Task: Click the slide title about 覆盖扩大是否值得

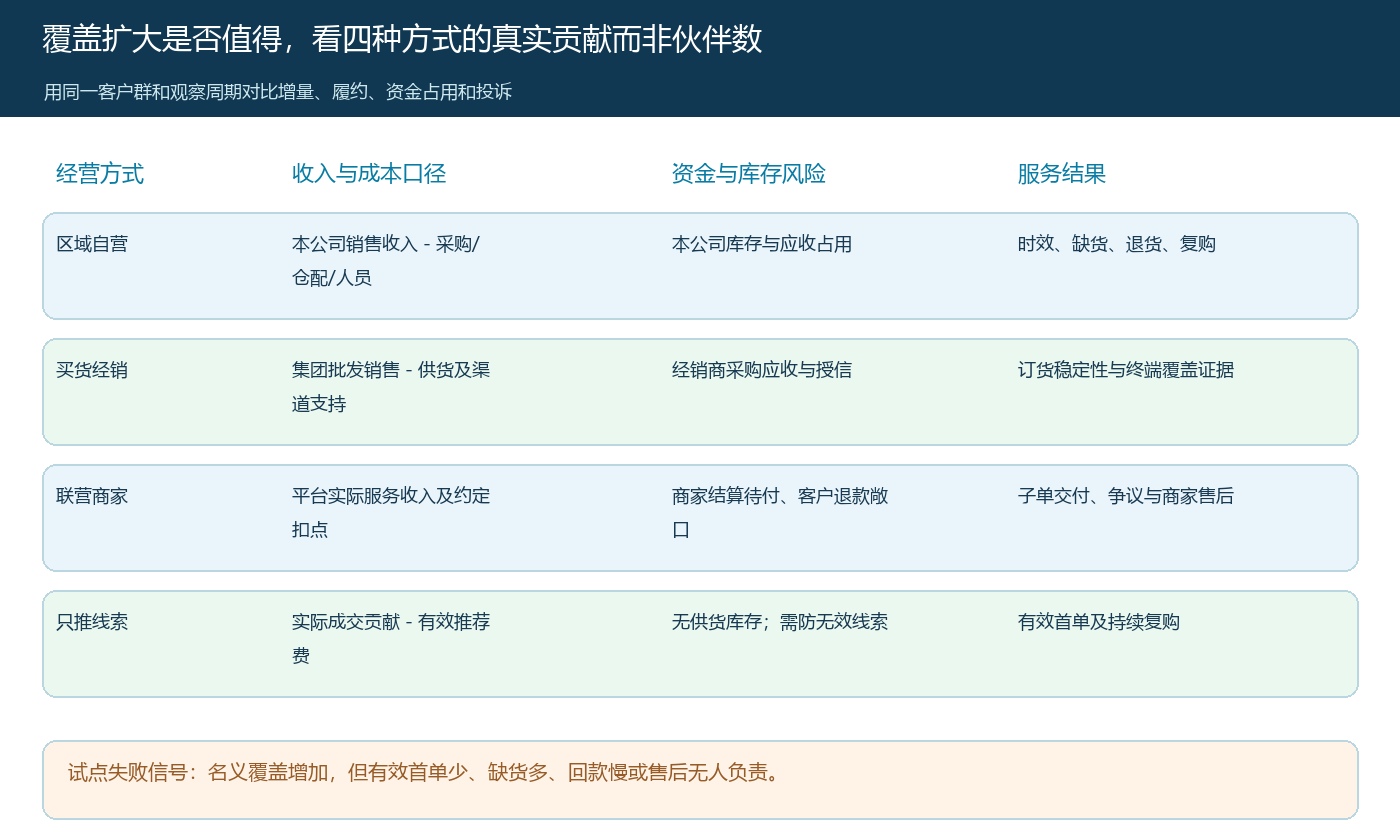Action: point(402,39)
